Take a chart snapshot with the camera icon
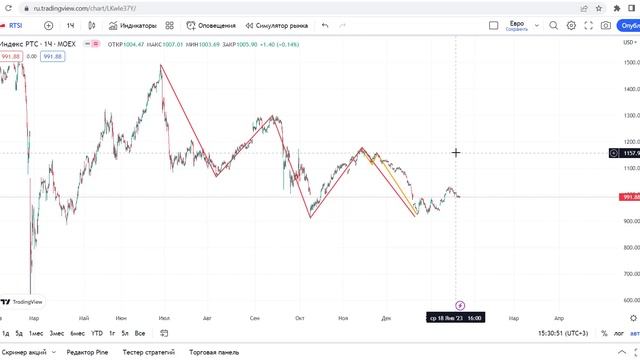Screen dimensions: 640x360 tap(606, 26)
